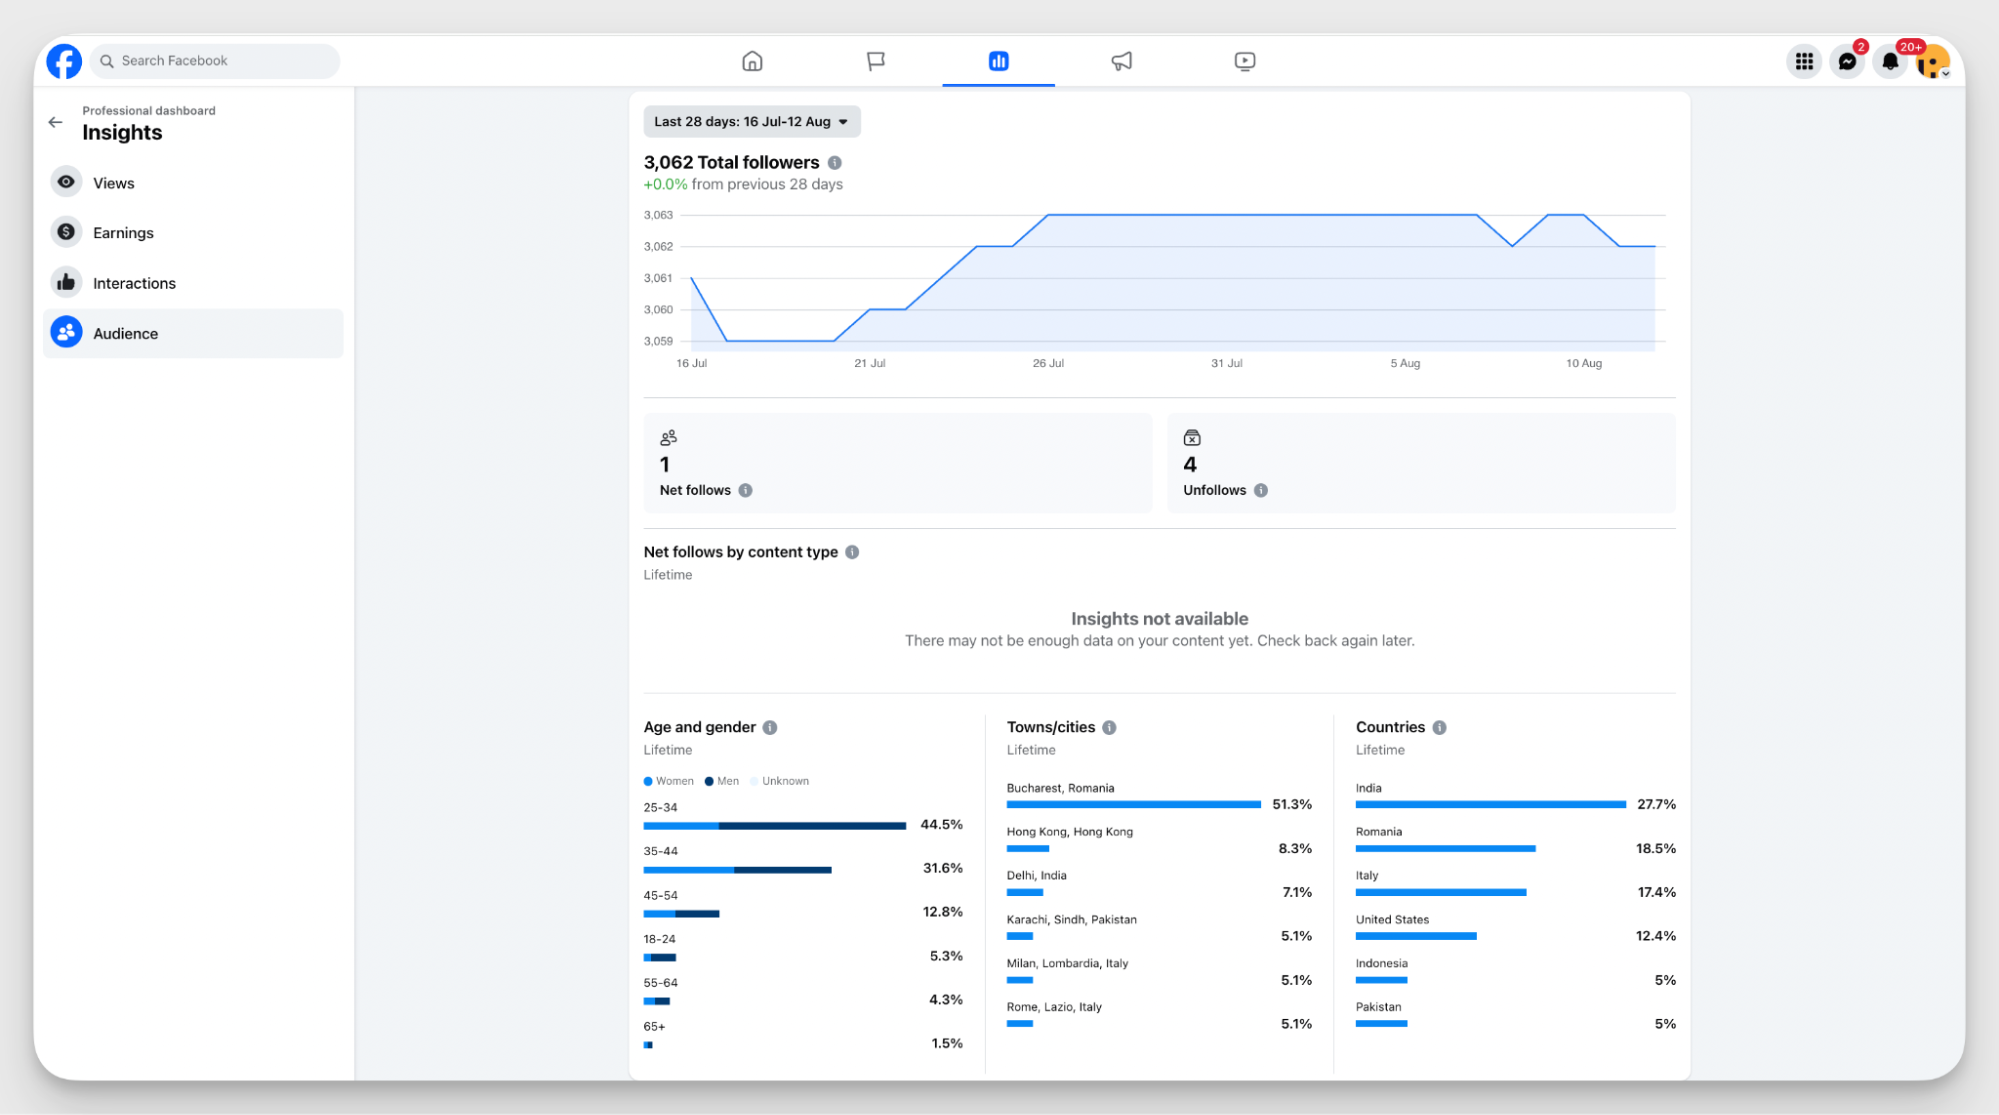The width and height of the screenshot is (1999, 1115).
Task: Click the Romania country label
Action: tap(1378, 832)
